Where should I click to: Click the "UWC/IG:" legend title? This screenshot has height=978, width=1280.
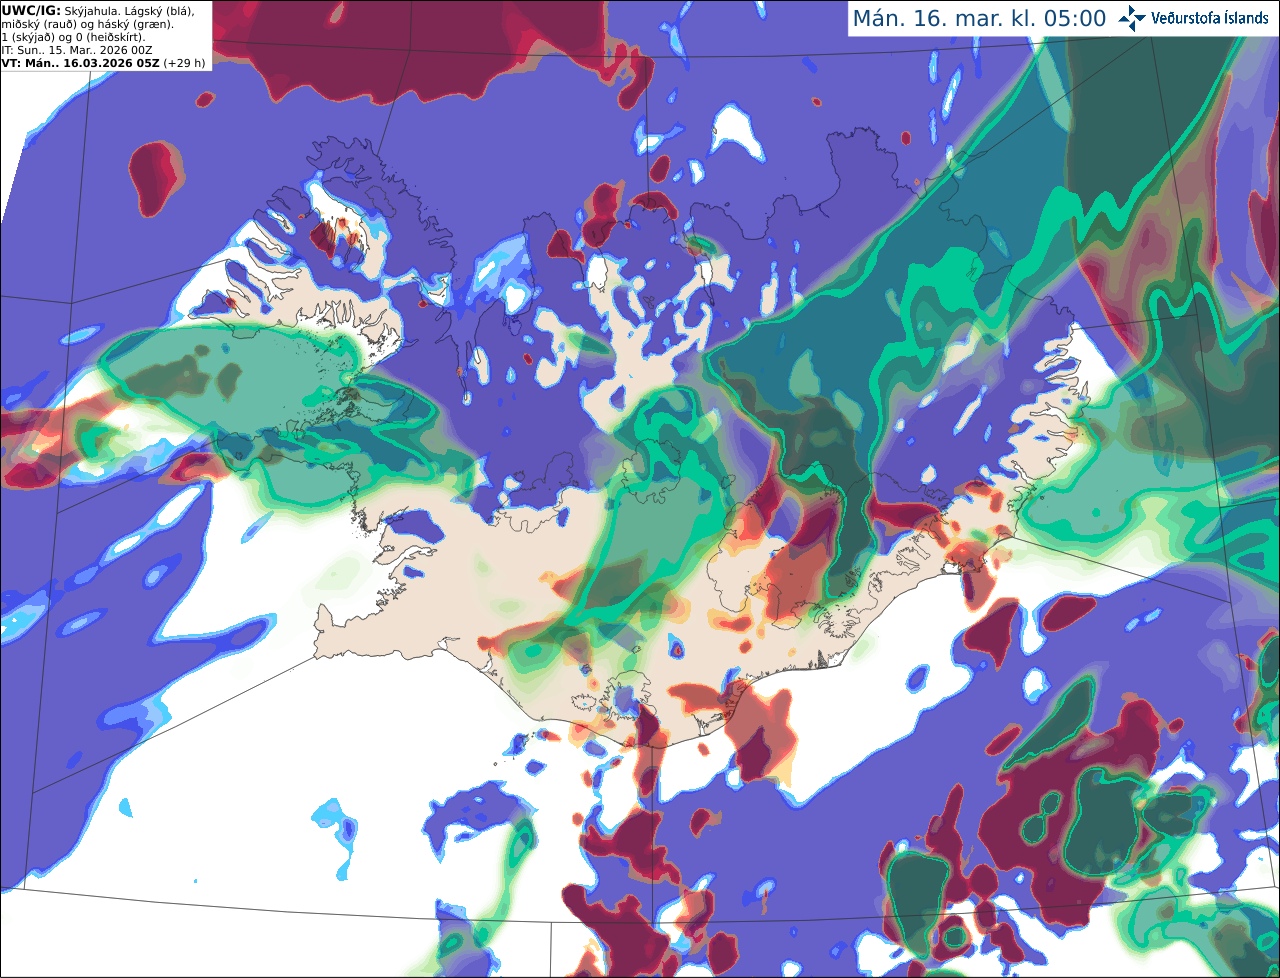pos(29,10)
